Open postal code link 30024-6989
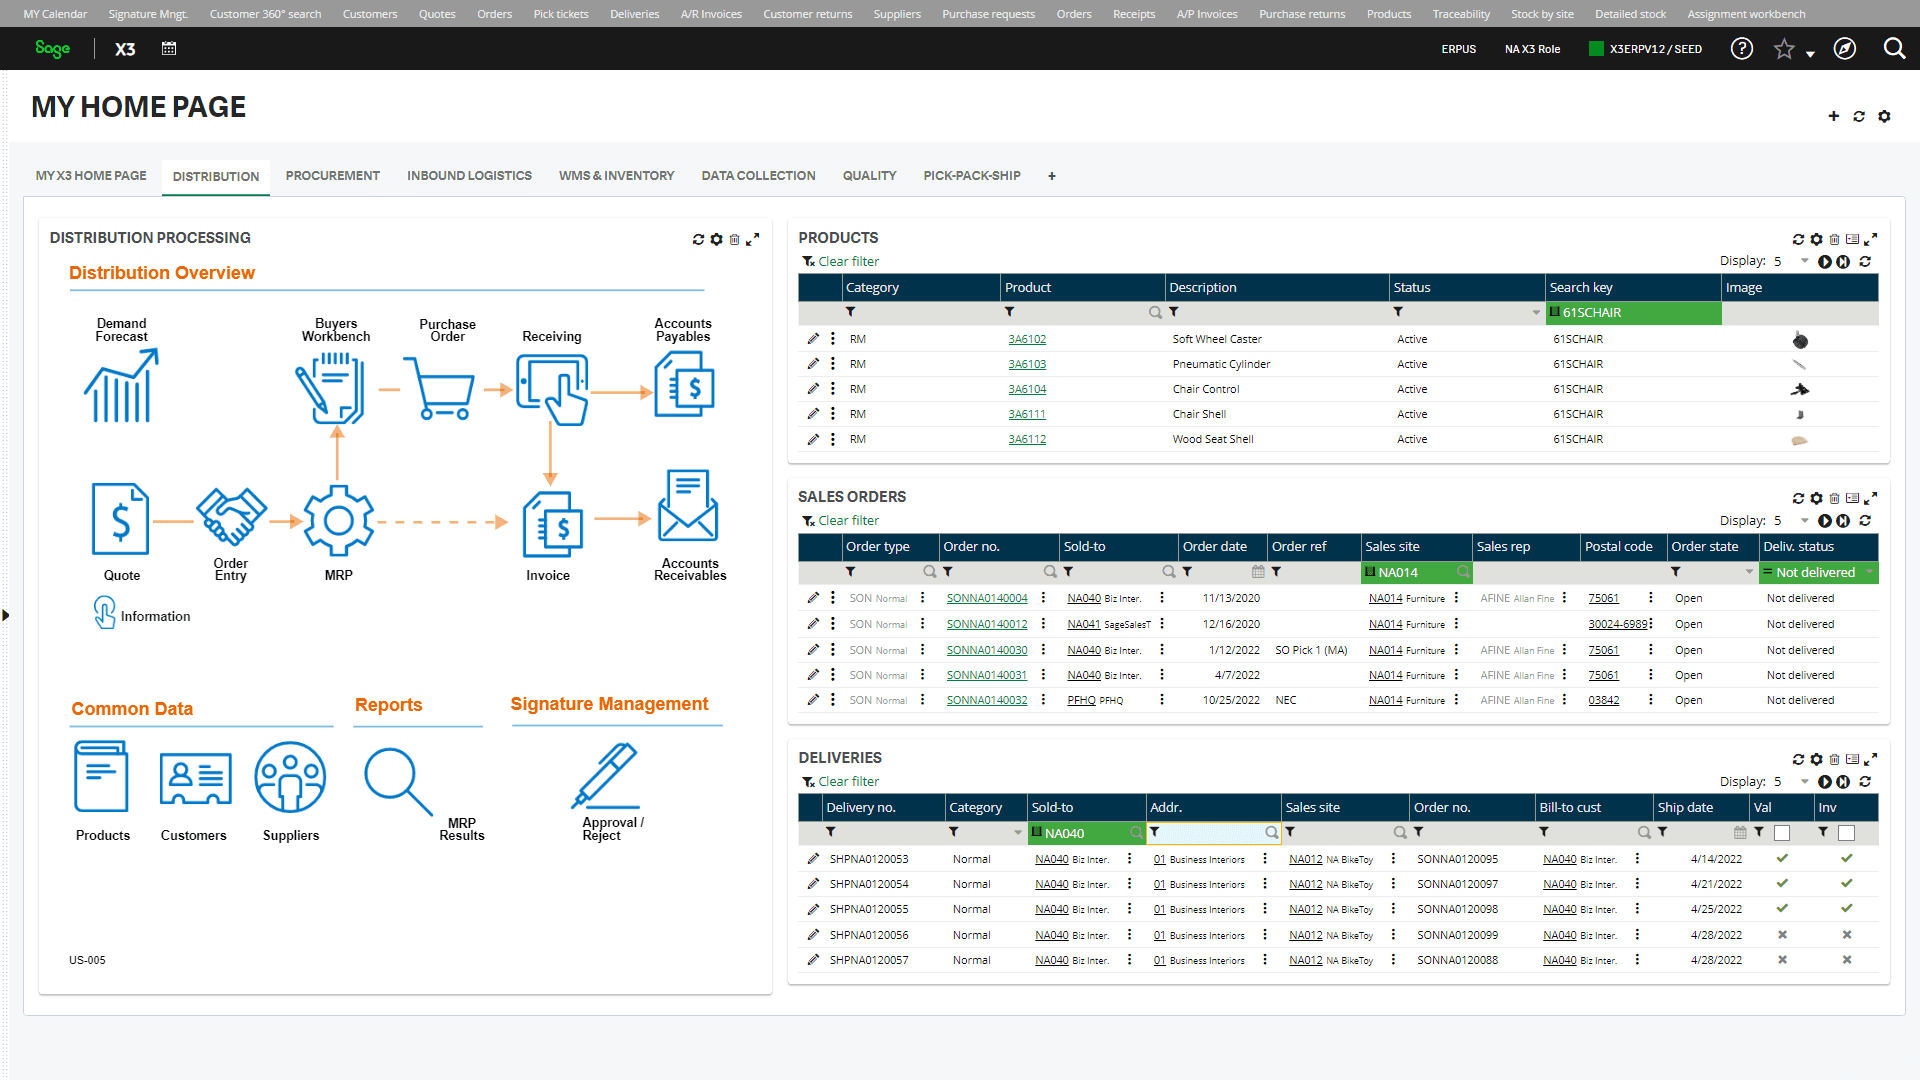The height and width of the screenshot is (1080, 1920). [1617, 624]
